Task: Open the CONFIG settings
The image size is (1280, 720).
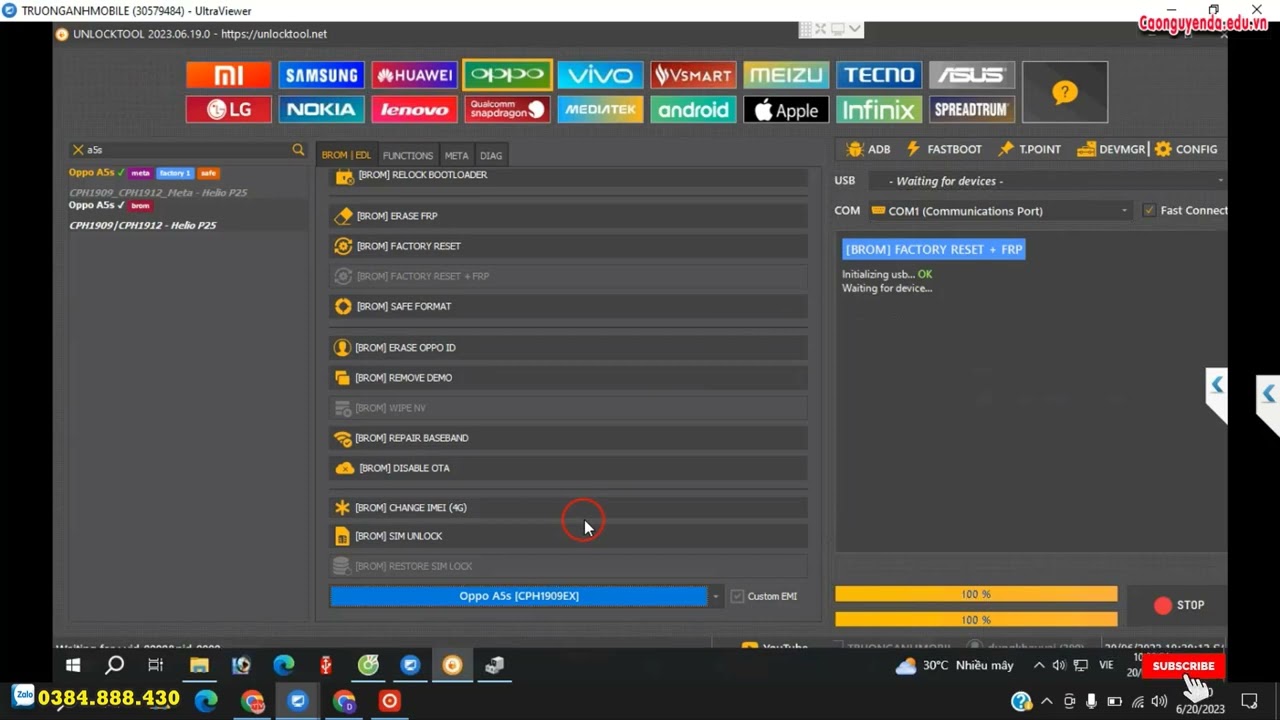Action: click(x=1186, y=149)
